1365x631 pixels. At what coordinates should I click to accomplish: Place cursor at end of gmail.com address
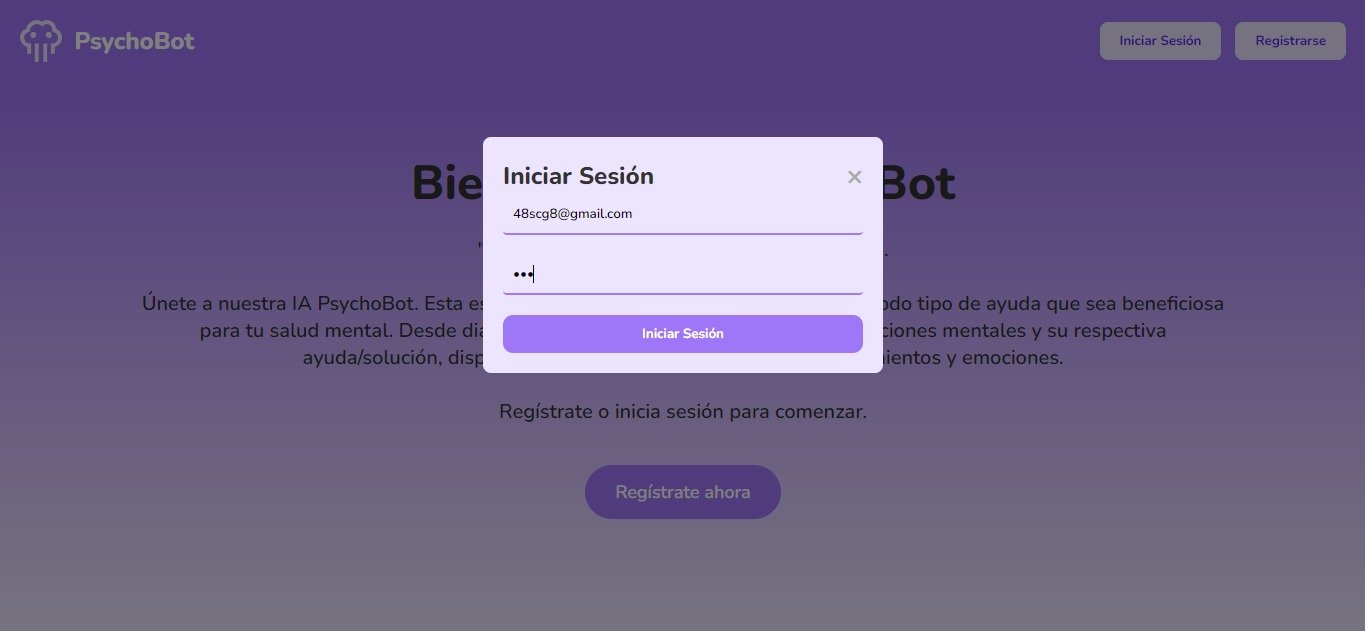click(x=633, y=214)
